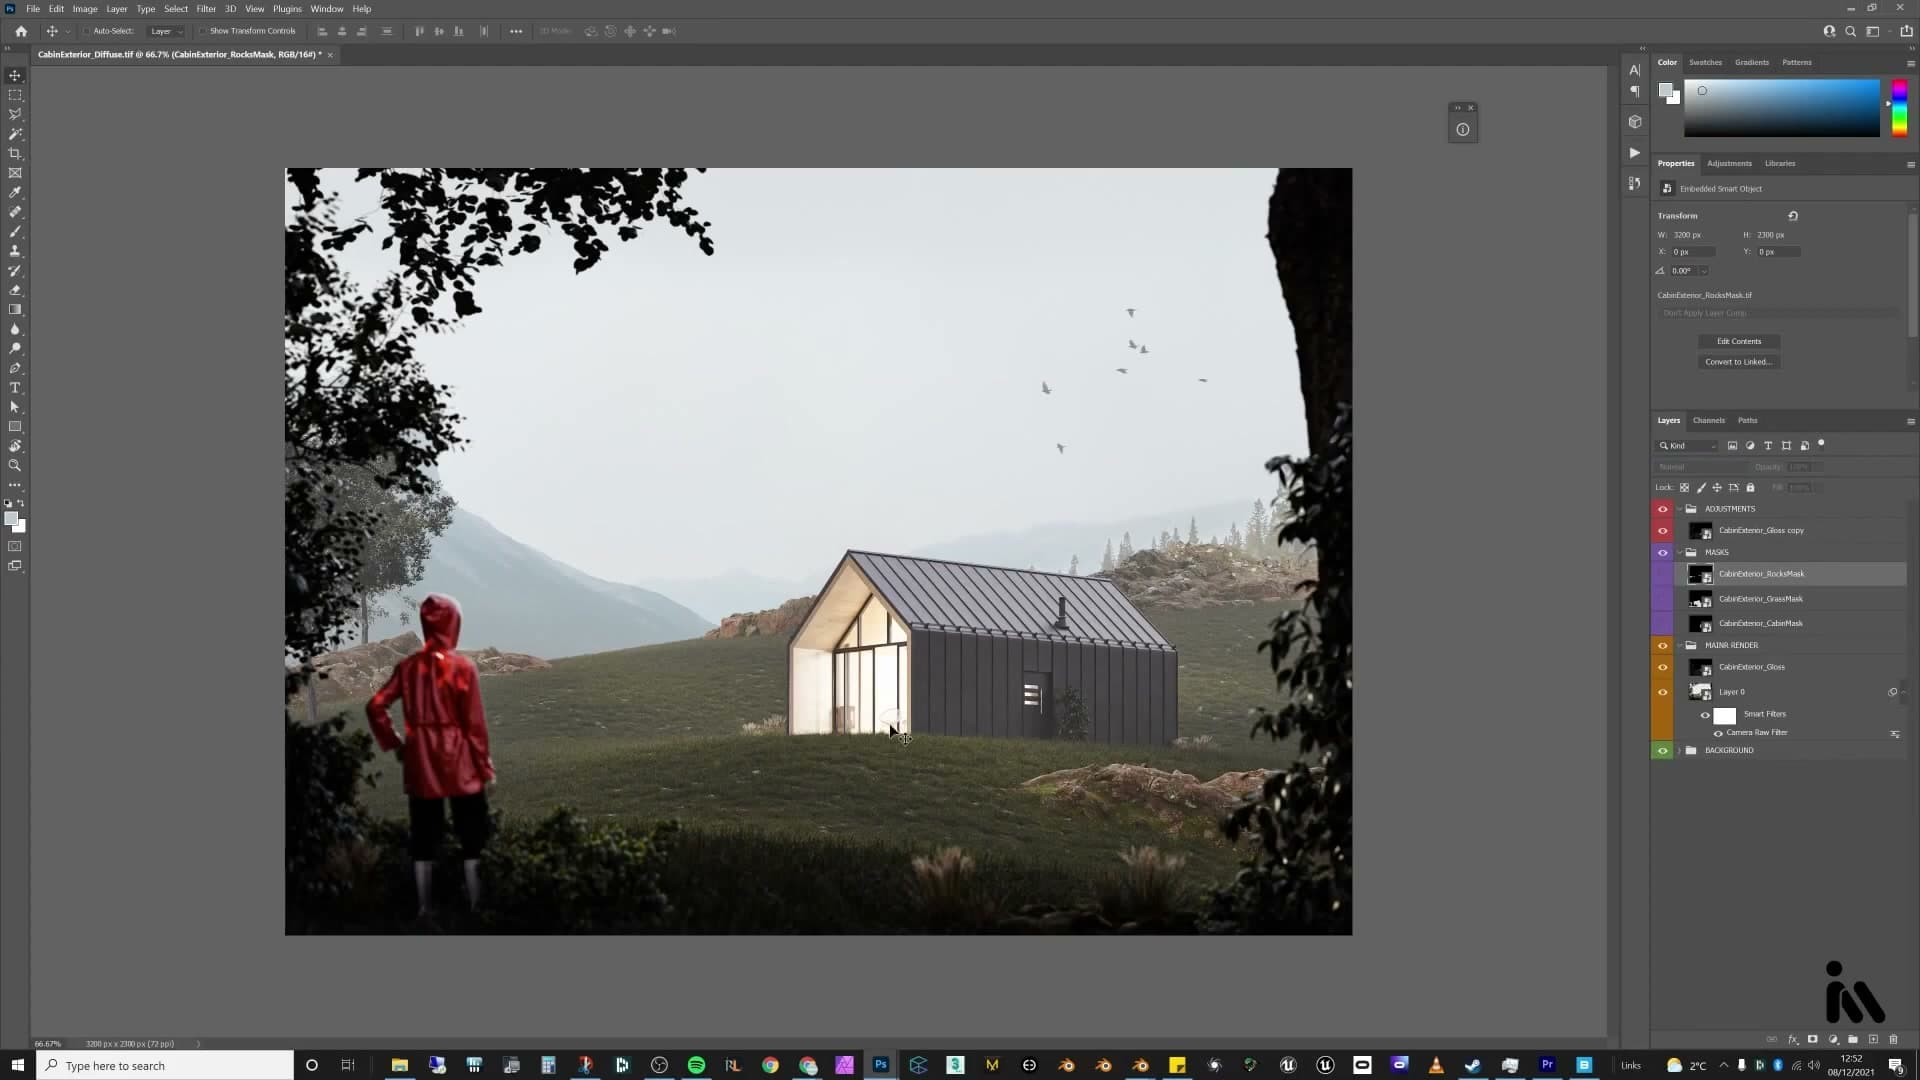Select the Hand tool
This screenshot has height=1080, width=1920.
click(15, 446)
